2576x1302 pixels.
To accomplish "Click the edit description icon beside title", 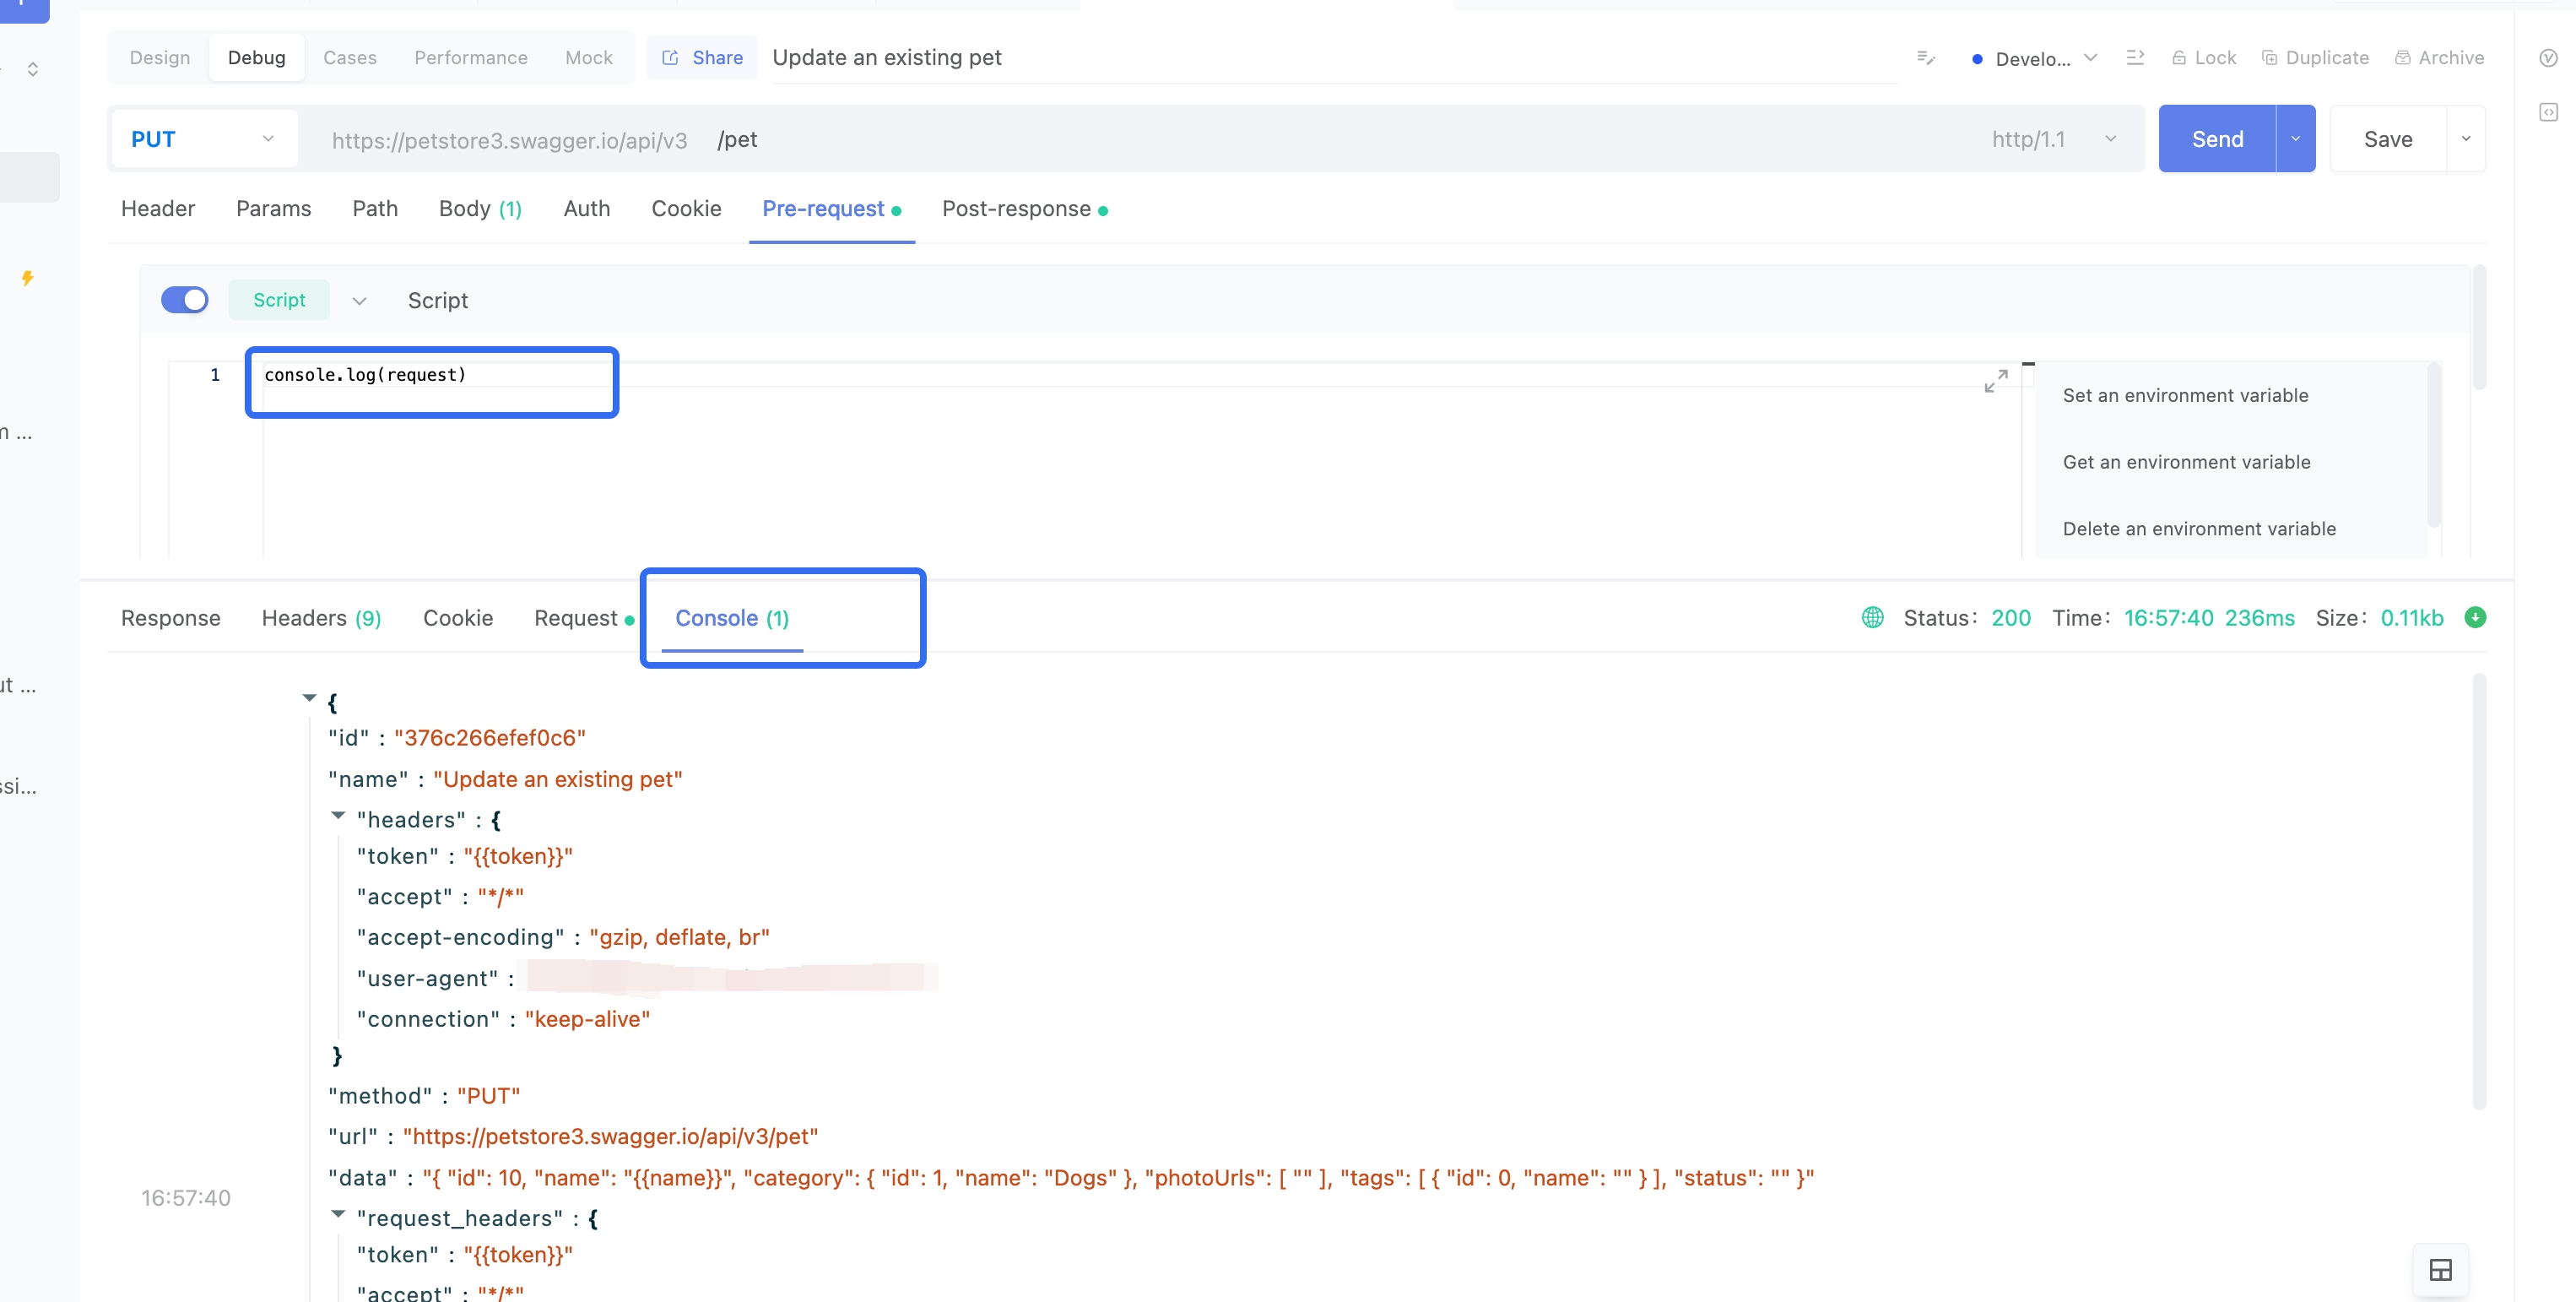I will tap(1925, 58).
